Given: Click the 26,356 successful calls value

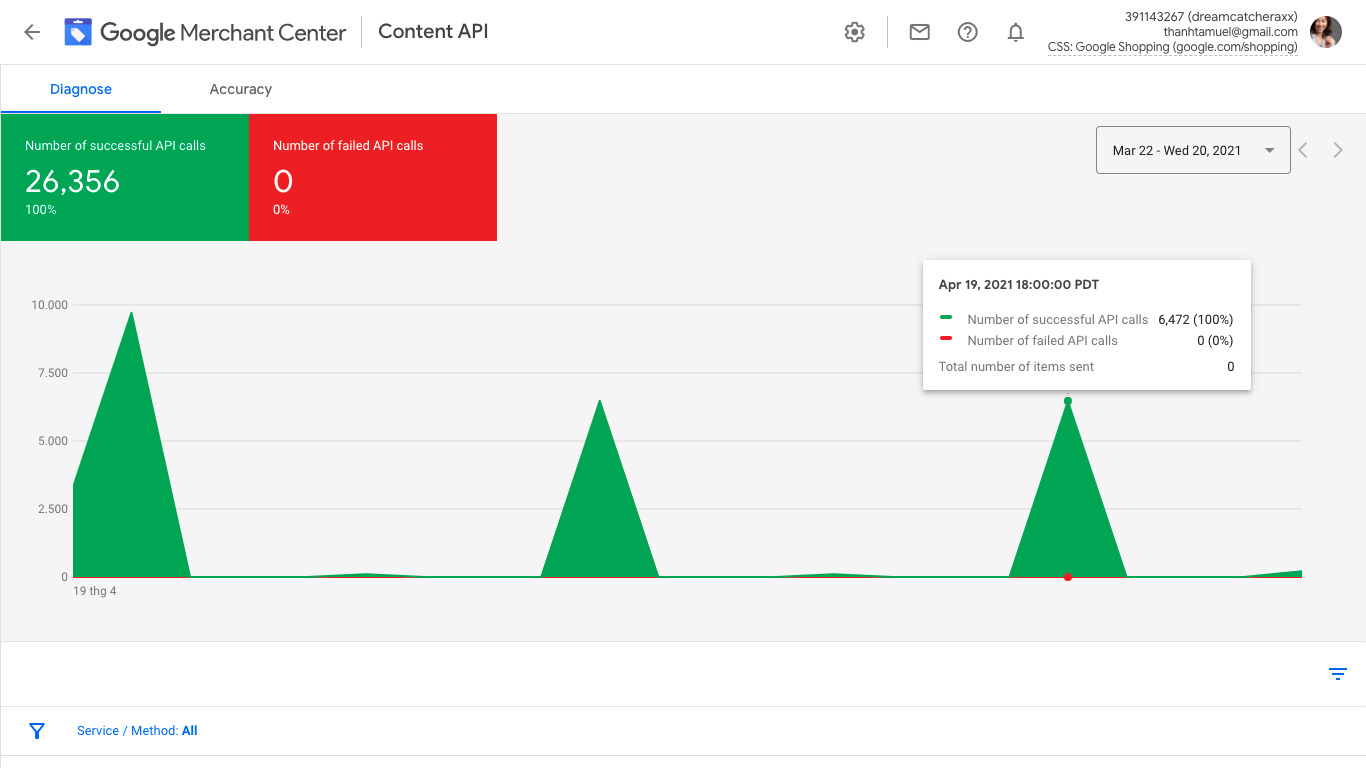Looking at the screenshot, I should coord(72,181).
